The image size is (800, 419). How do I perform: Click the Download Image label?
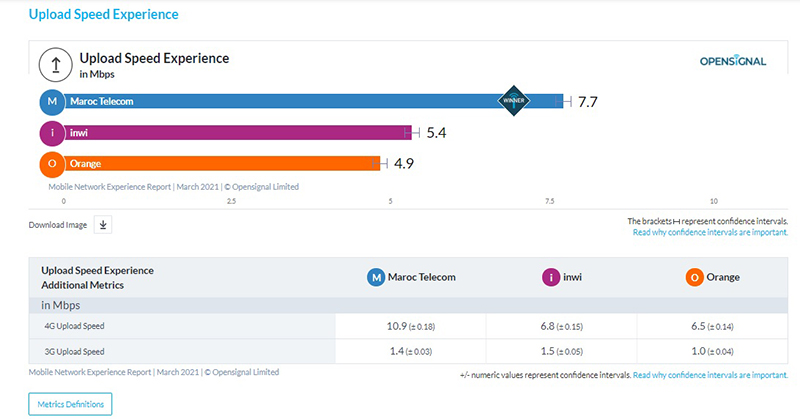click(x=58, y=225)
